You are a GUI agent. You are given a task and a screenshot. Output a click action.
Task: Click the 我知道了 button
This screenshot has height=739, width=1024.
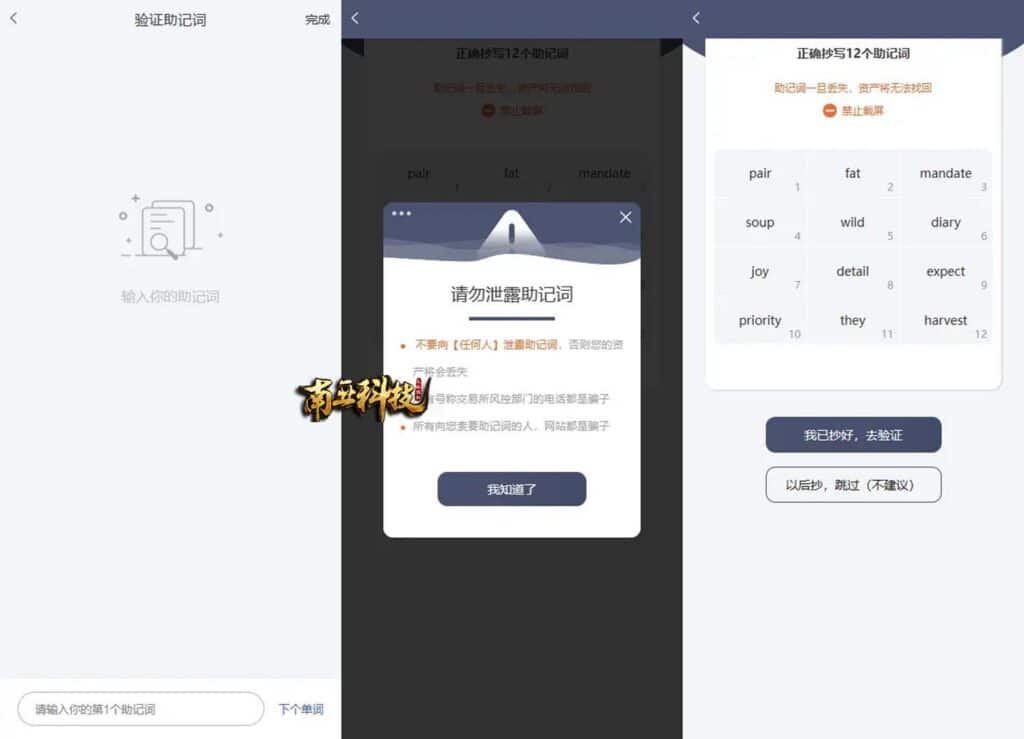(x=511, y=489)
